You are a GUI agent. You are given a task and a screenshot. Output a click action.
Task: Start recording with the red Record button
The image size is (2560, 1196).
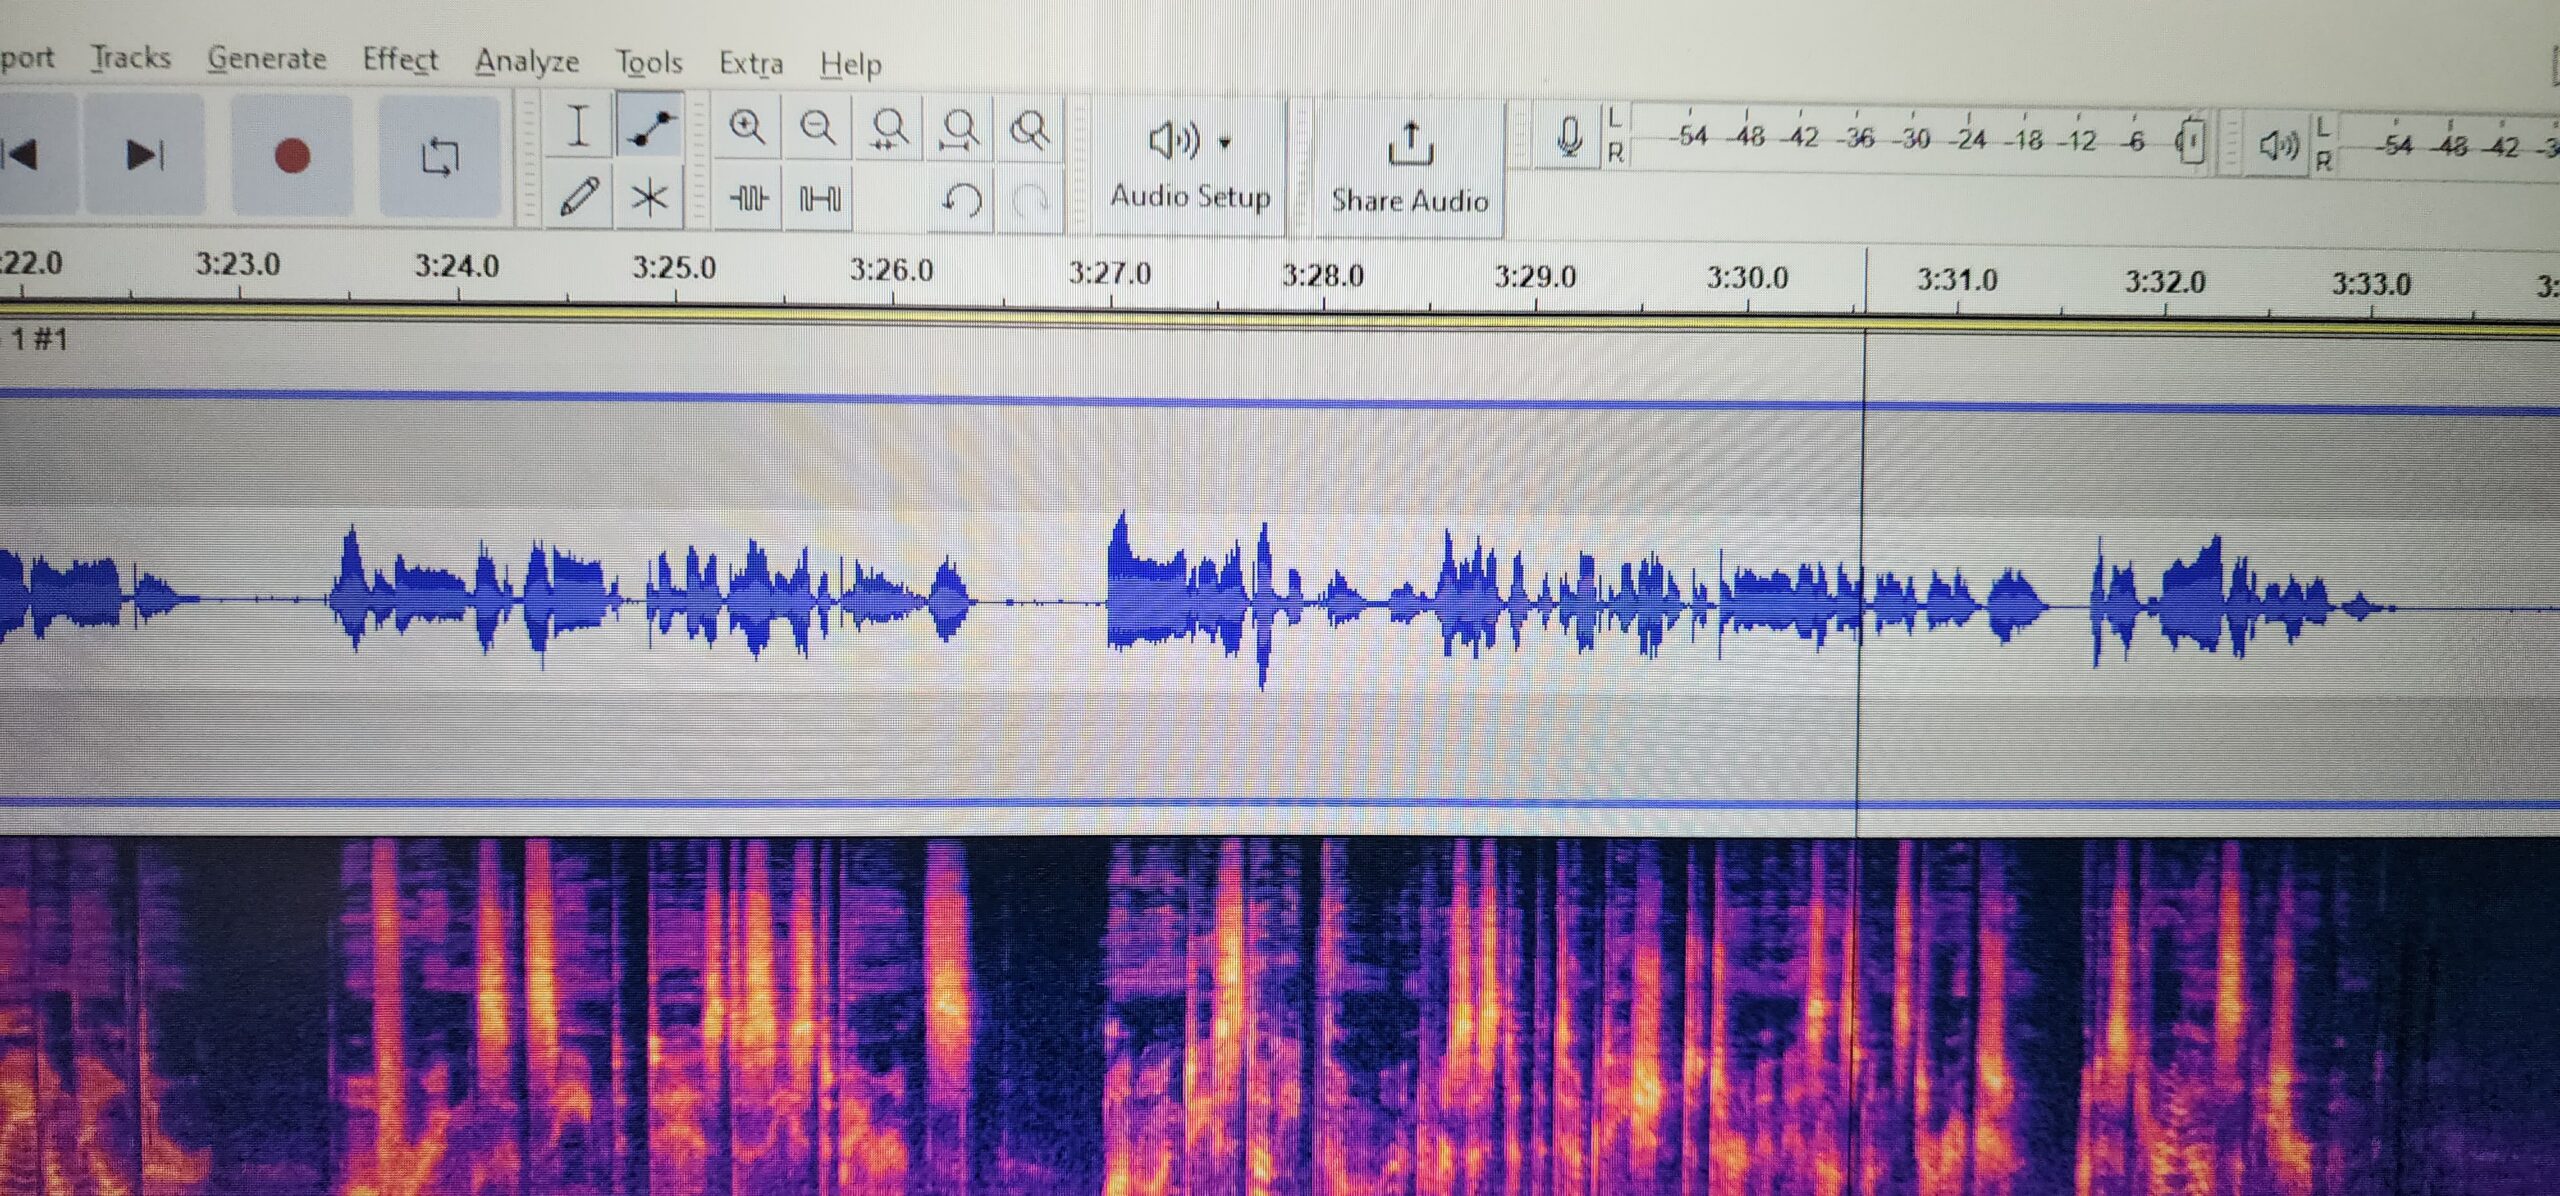292,156
